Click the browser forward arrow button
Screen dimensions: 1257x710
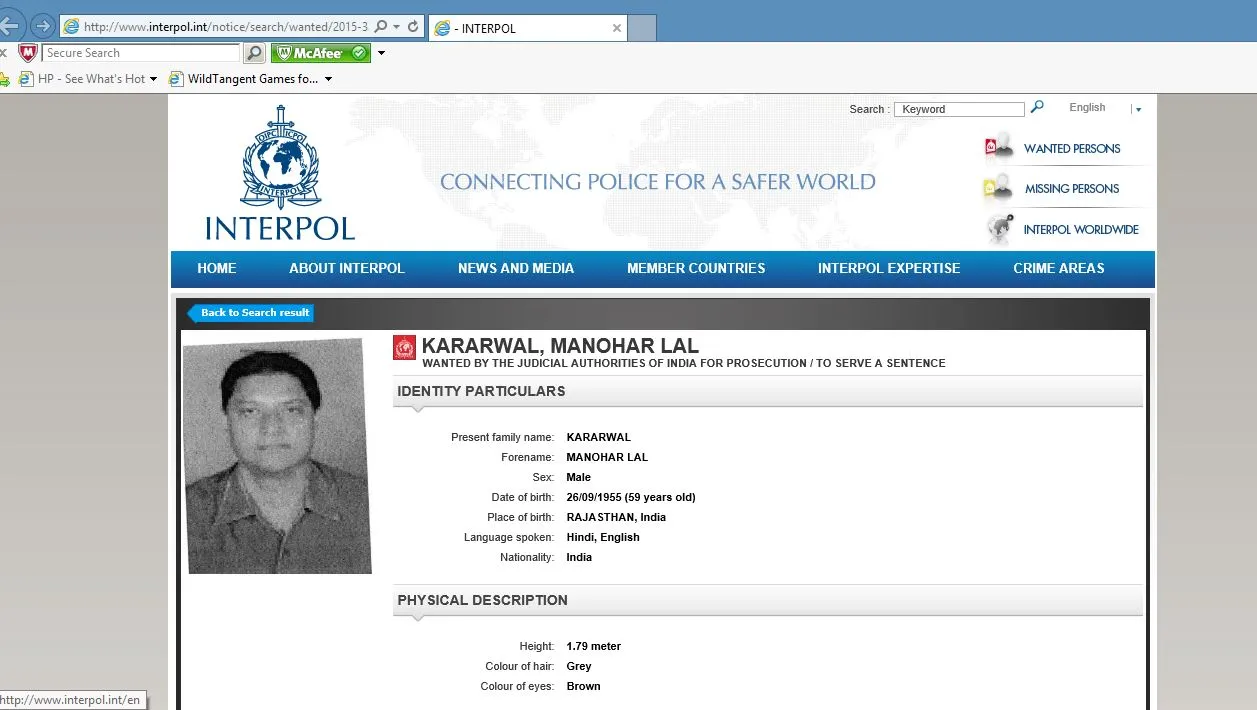tap(43, 26)
